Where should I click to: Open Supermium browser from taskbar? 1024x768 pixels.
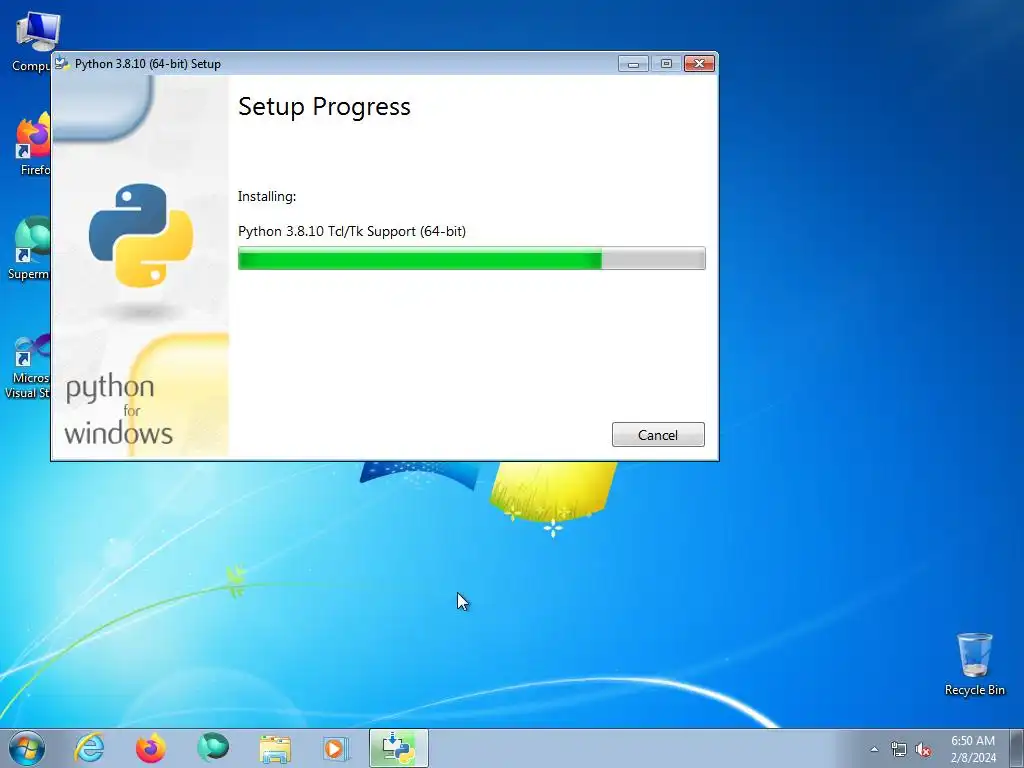213,748
